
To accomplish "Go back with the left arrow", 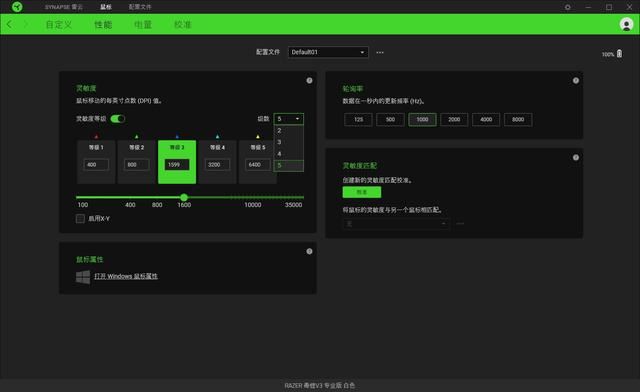I will (x=9, y=24).
